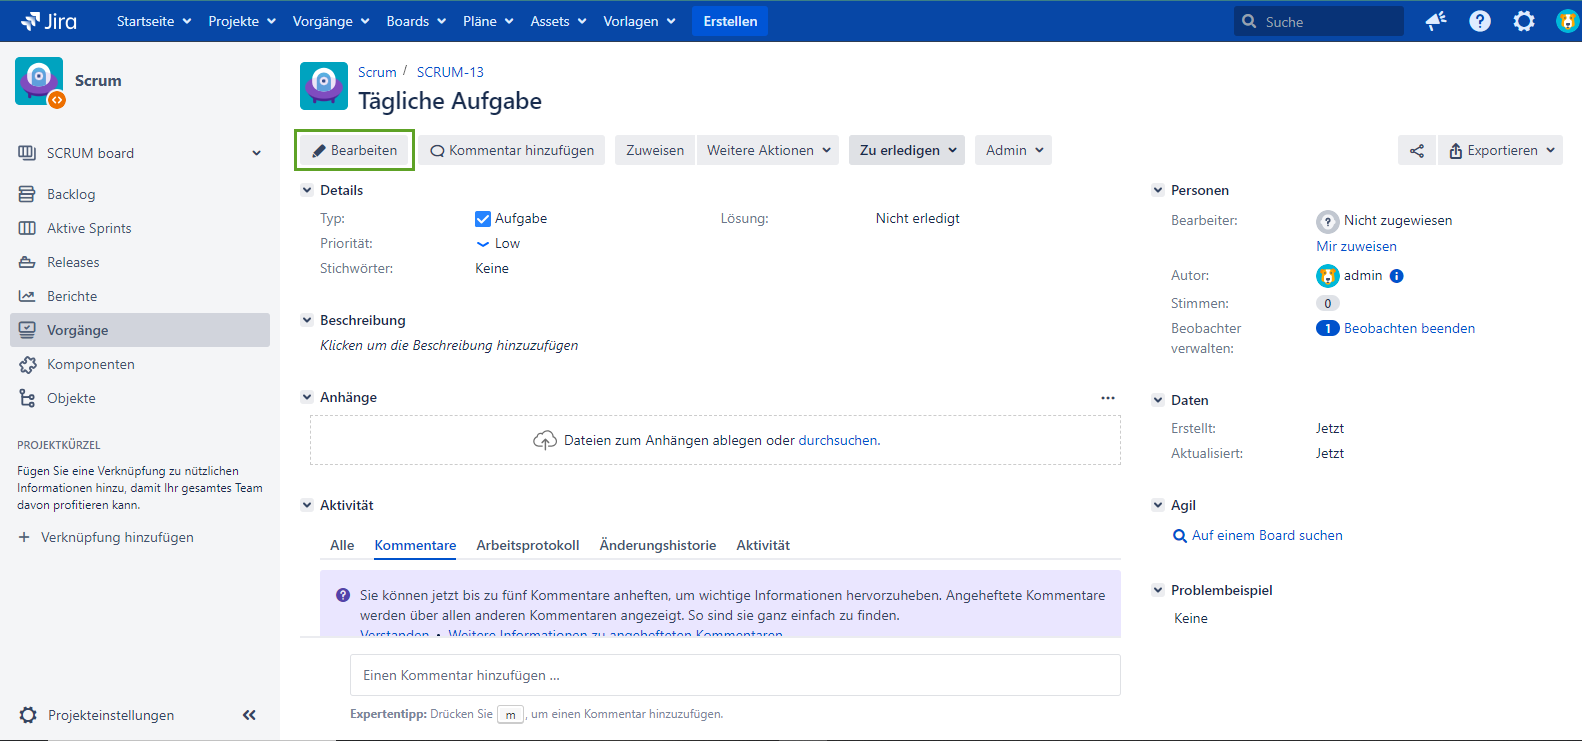This screenshot has height=741, width=1582.
Task: Open attachments three-dots options menu
Action: pyautogui.click(x=1108, y=398)
